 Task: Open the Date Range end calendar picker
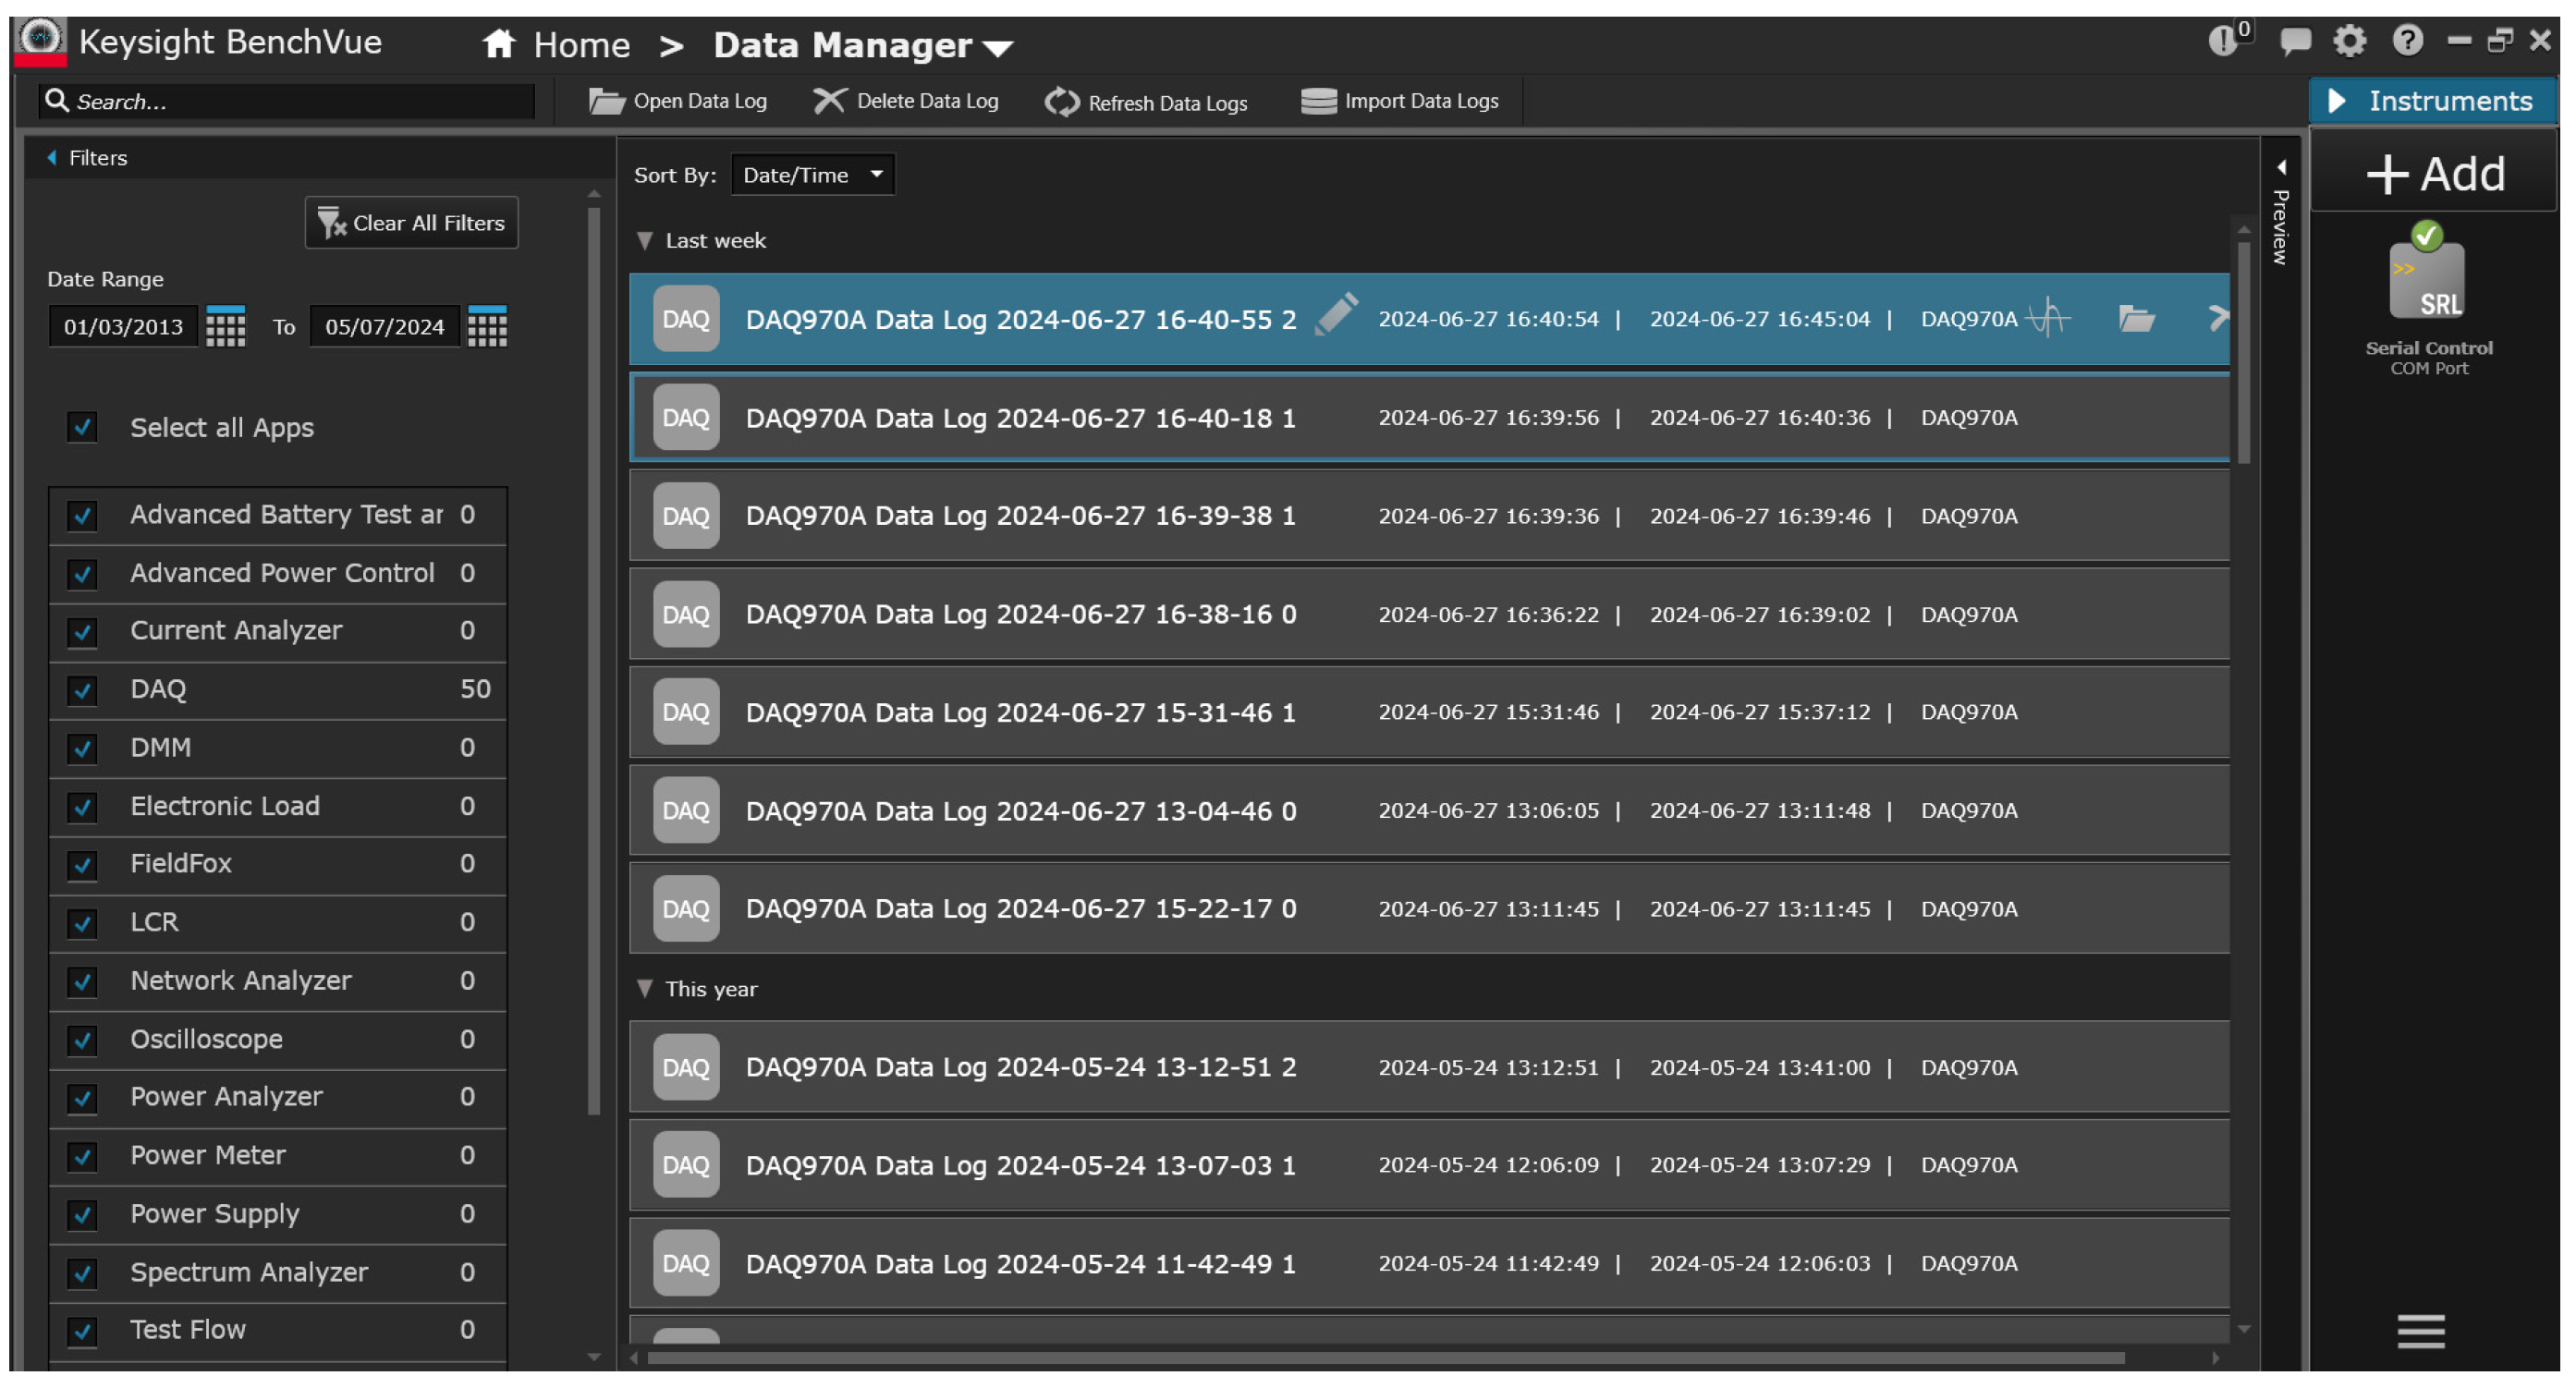(x=487, y=327)
